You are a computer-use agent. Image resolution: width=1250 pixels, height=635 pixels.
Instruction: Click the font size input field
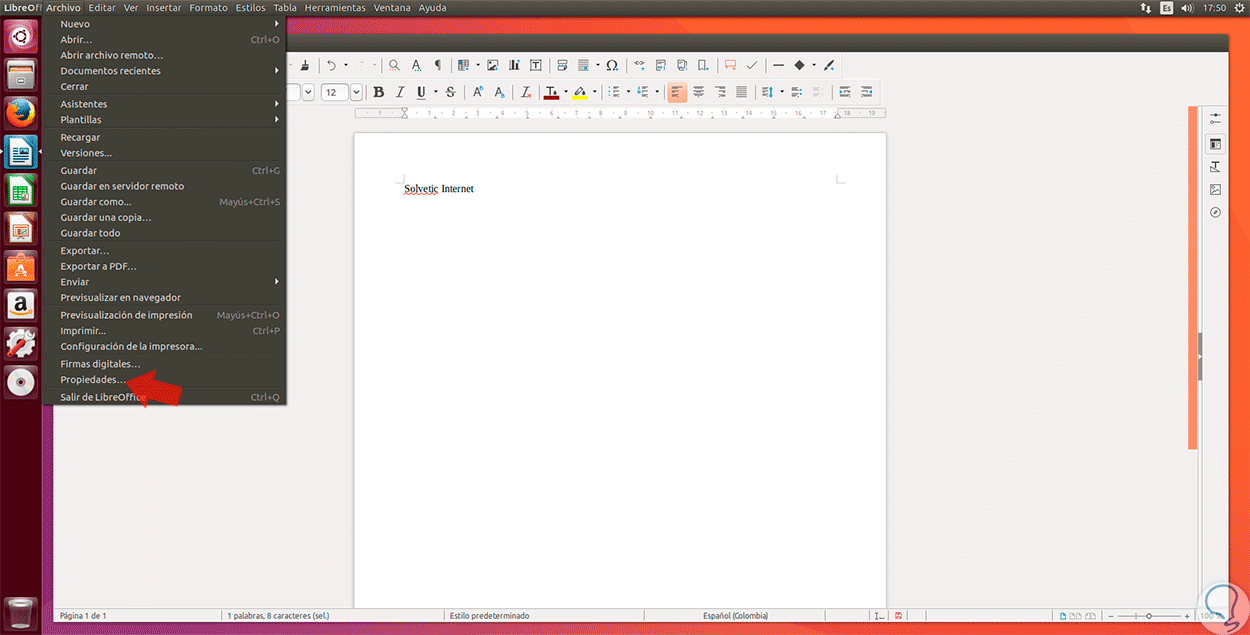tap(333, 92)
